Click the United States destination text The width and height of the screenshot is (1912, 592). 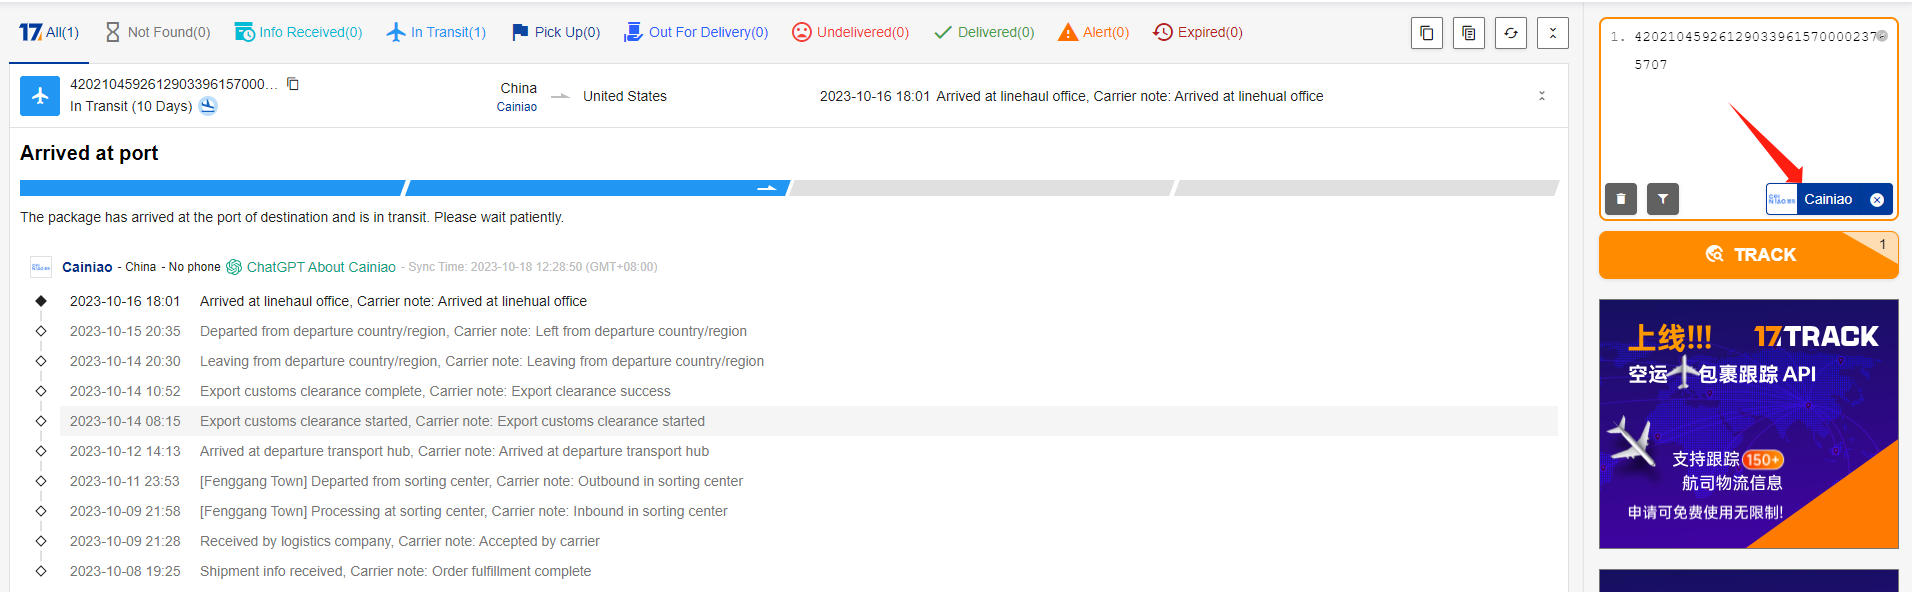click(x=625, y=96)
